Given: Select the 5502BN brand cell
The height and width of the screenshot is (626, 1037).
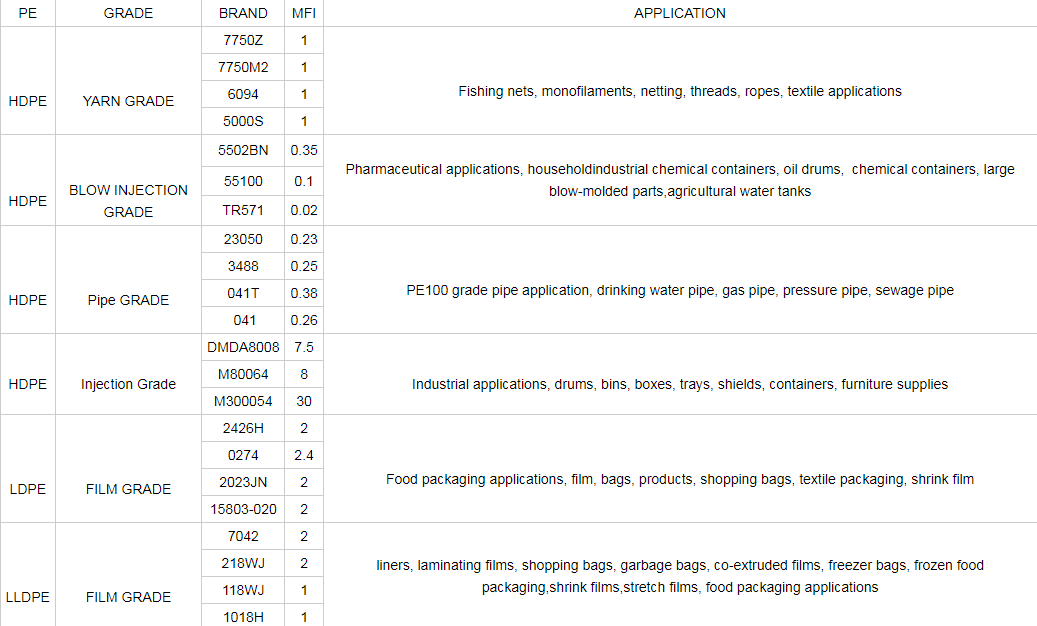Looking at the screenshot, I should click(x=242, y=150).
